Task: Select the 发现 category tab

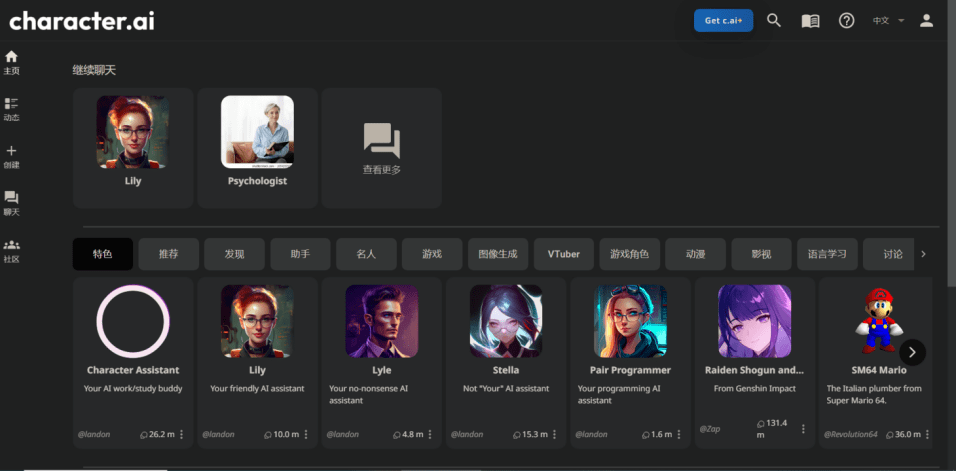Action: click(234, 254)
